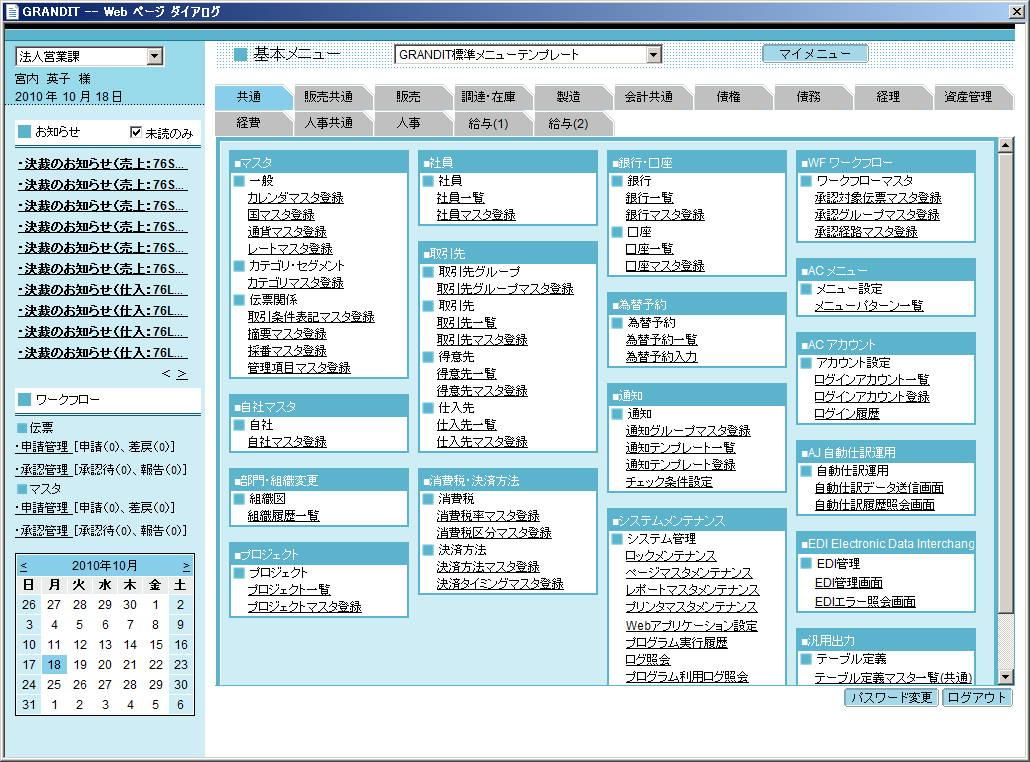Open EDIエラー照会画面 link
Image resolution: width=1030 pixels, height=762 pixels.
click(x=865, y=602)
